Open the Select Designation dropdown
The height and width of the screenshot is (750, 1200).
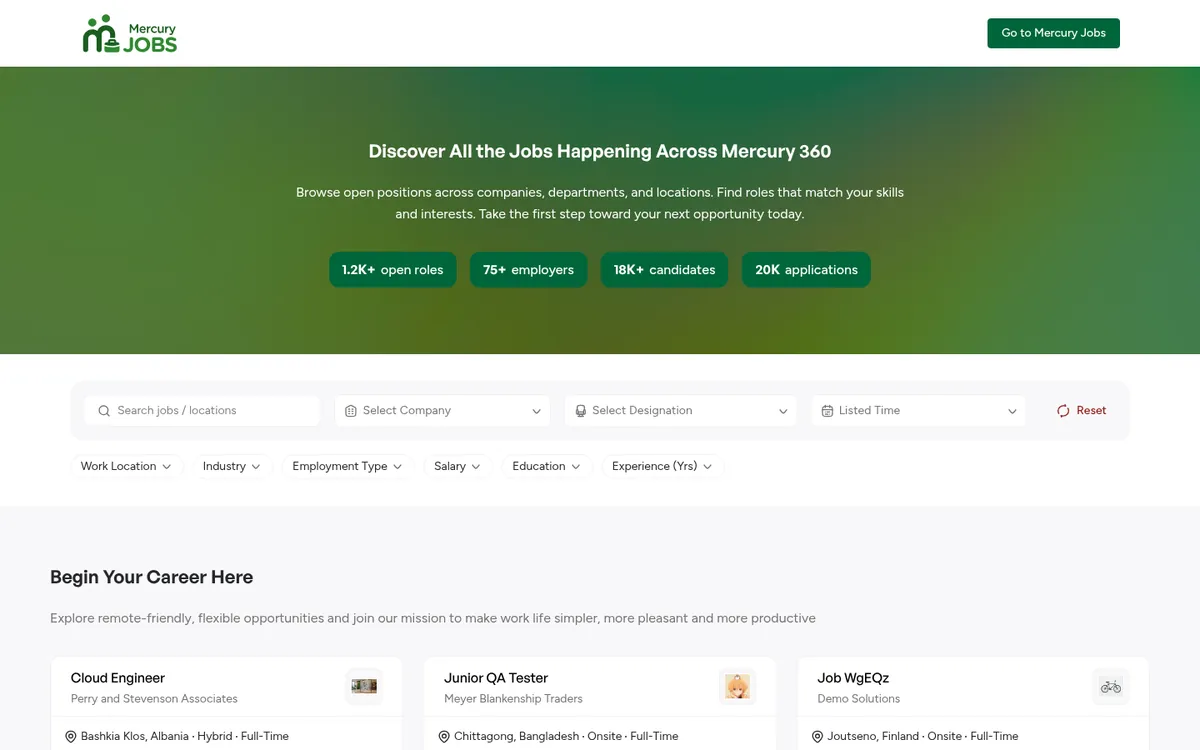680,411
